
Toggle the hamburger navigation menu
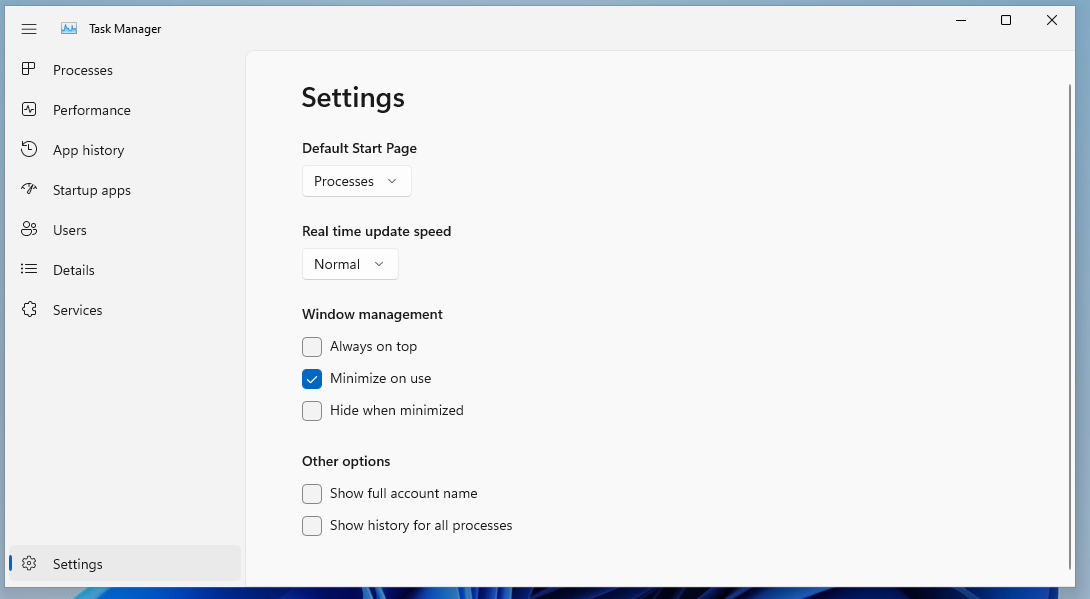pyautogui.click(x=29, y=29)
